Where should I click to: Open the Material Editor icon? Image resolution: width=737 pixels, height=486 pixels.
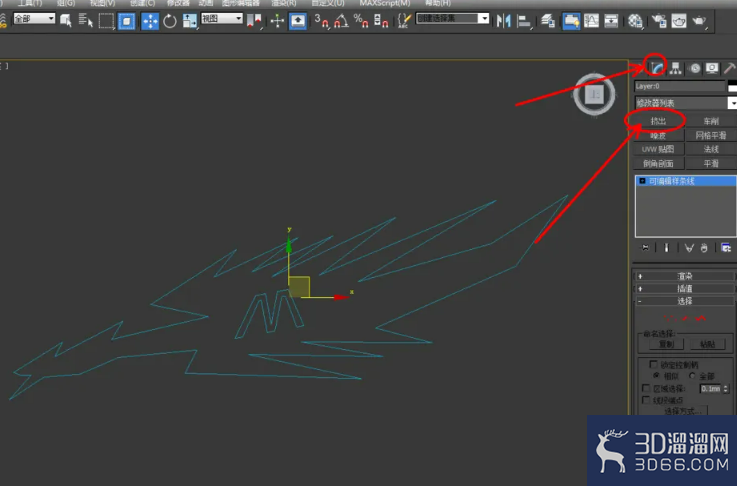[635, 21]
